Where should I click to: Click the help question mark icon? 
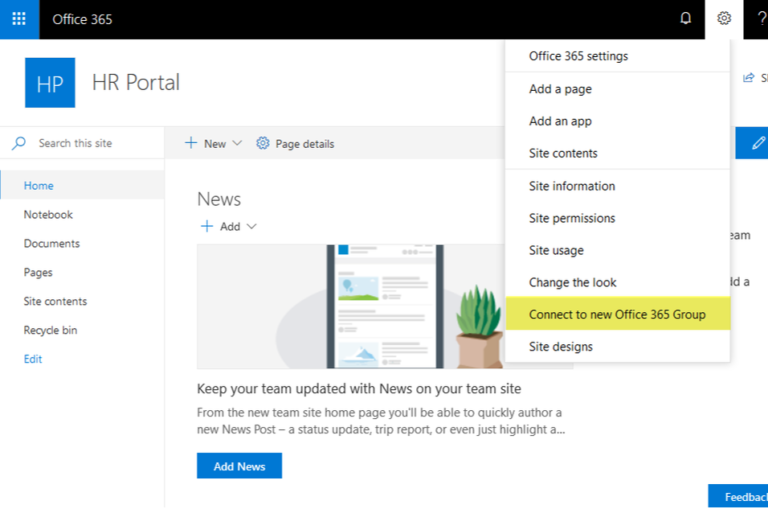(761, 19)
